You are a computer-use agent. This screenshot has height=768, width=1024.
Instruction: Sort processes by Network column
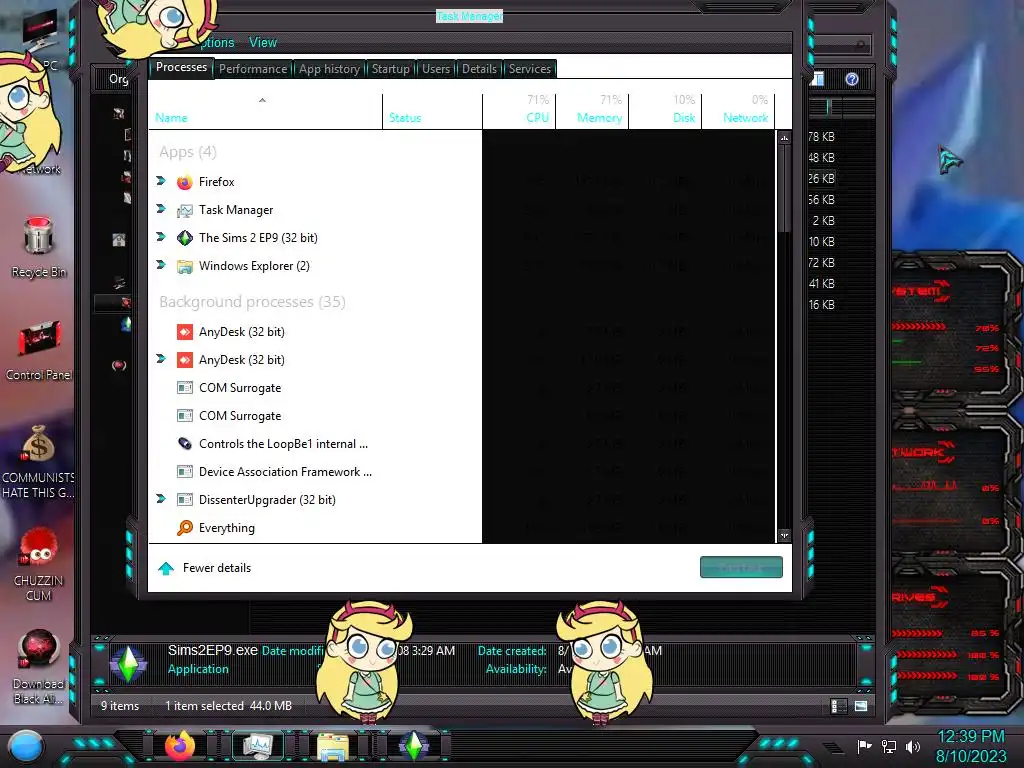(739, 112)
